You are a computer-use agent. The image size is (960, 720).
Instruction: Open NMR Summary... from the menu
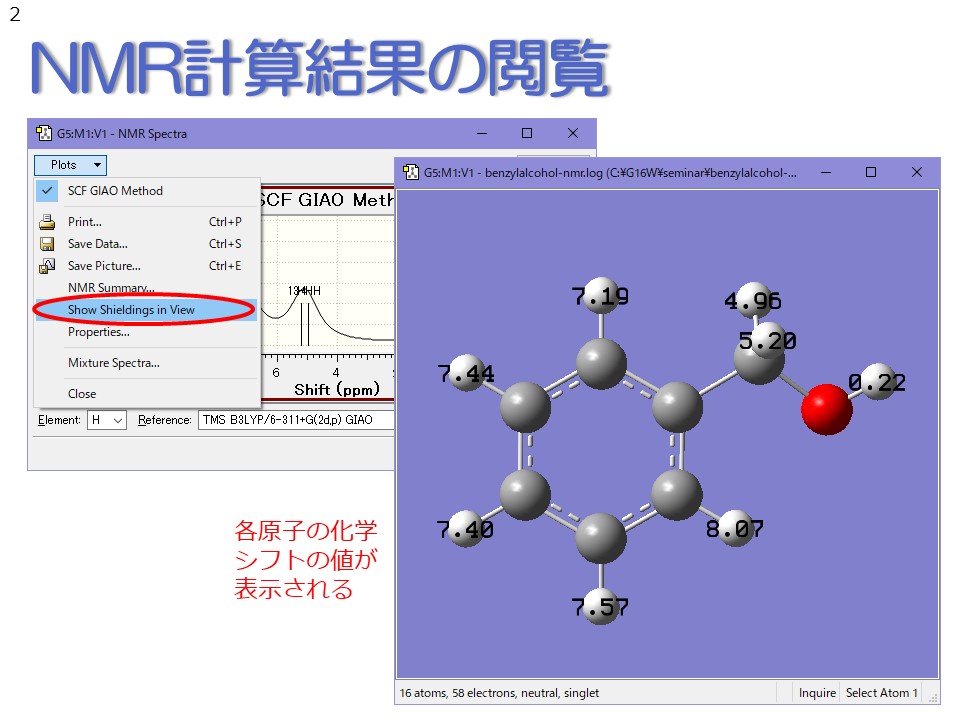pyautogui.click(x=147, y=288)
